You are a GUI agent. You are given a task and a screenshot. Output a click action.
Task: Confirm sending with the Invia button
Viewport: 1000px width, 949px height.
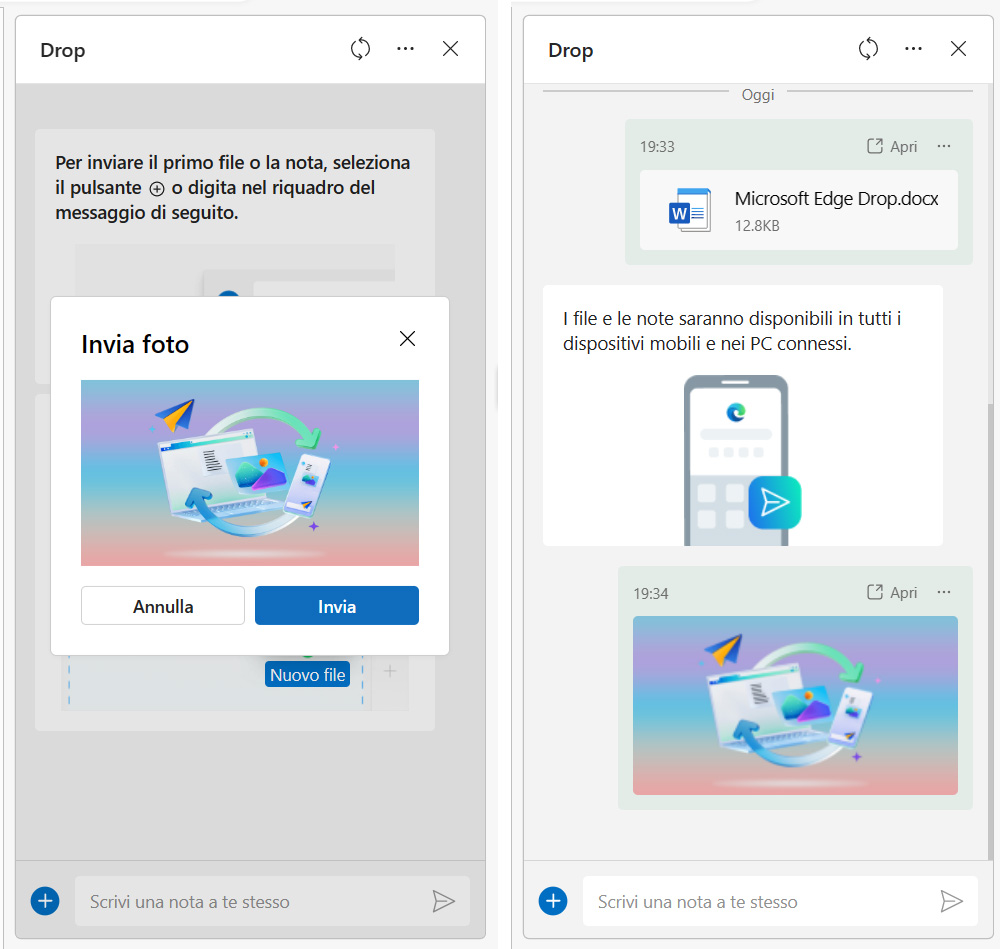click(336, 605)
